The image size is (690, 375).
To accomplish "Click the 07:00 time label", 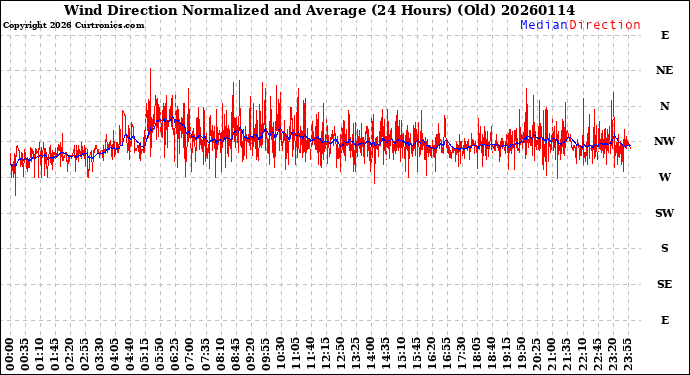I will pyautogui.click(x=190, y=354).
